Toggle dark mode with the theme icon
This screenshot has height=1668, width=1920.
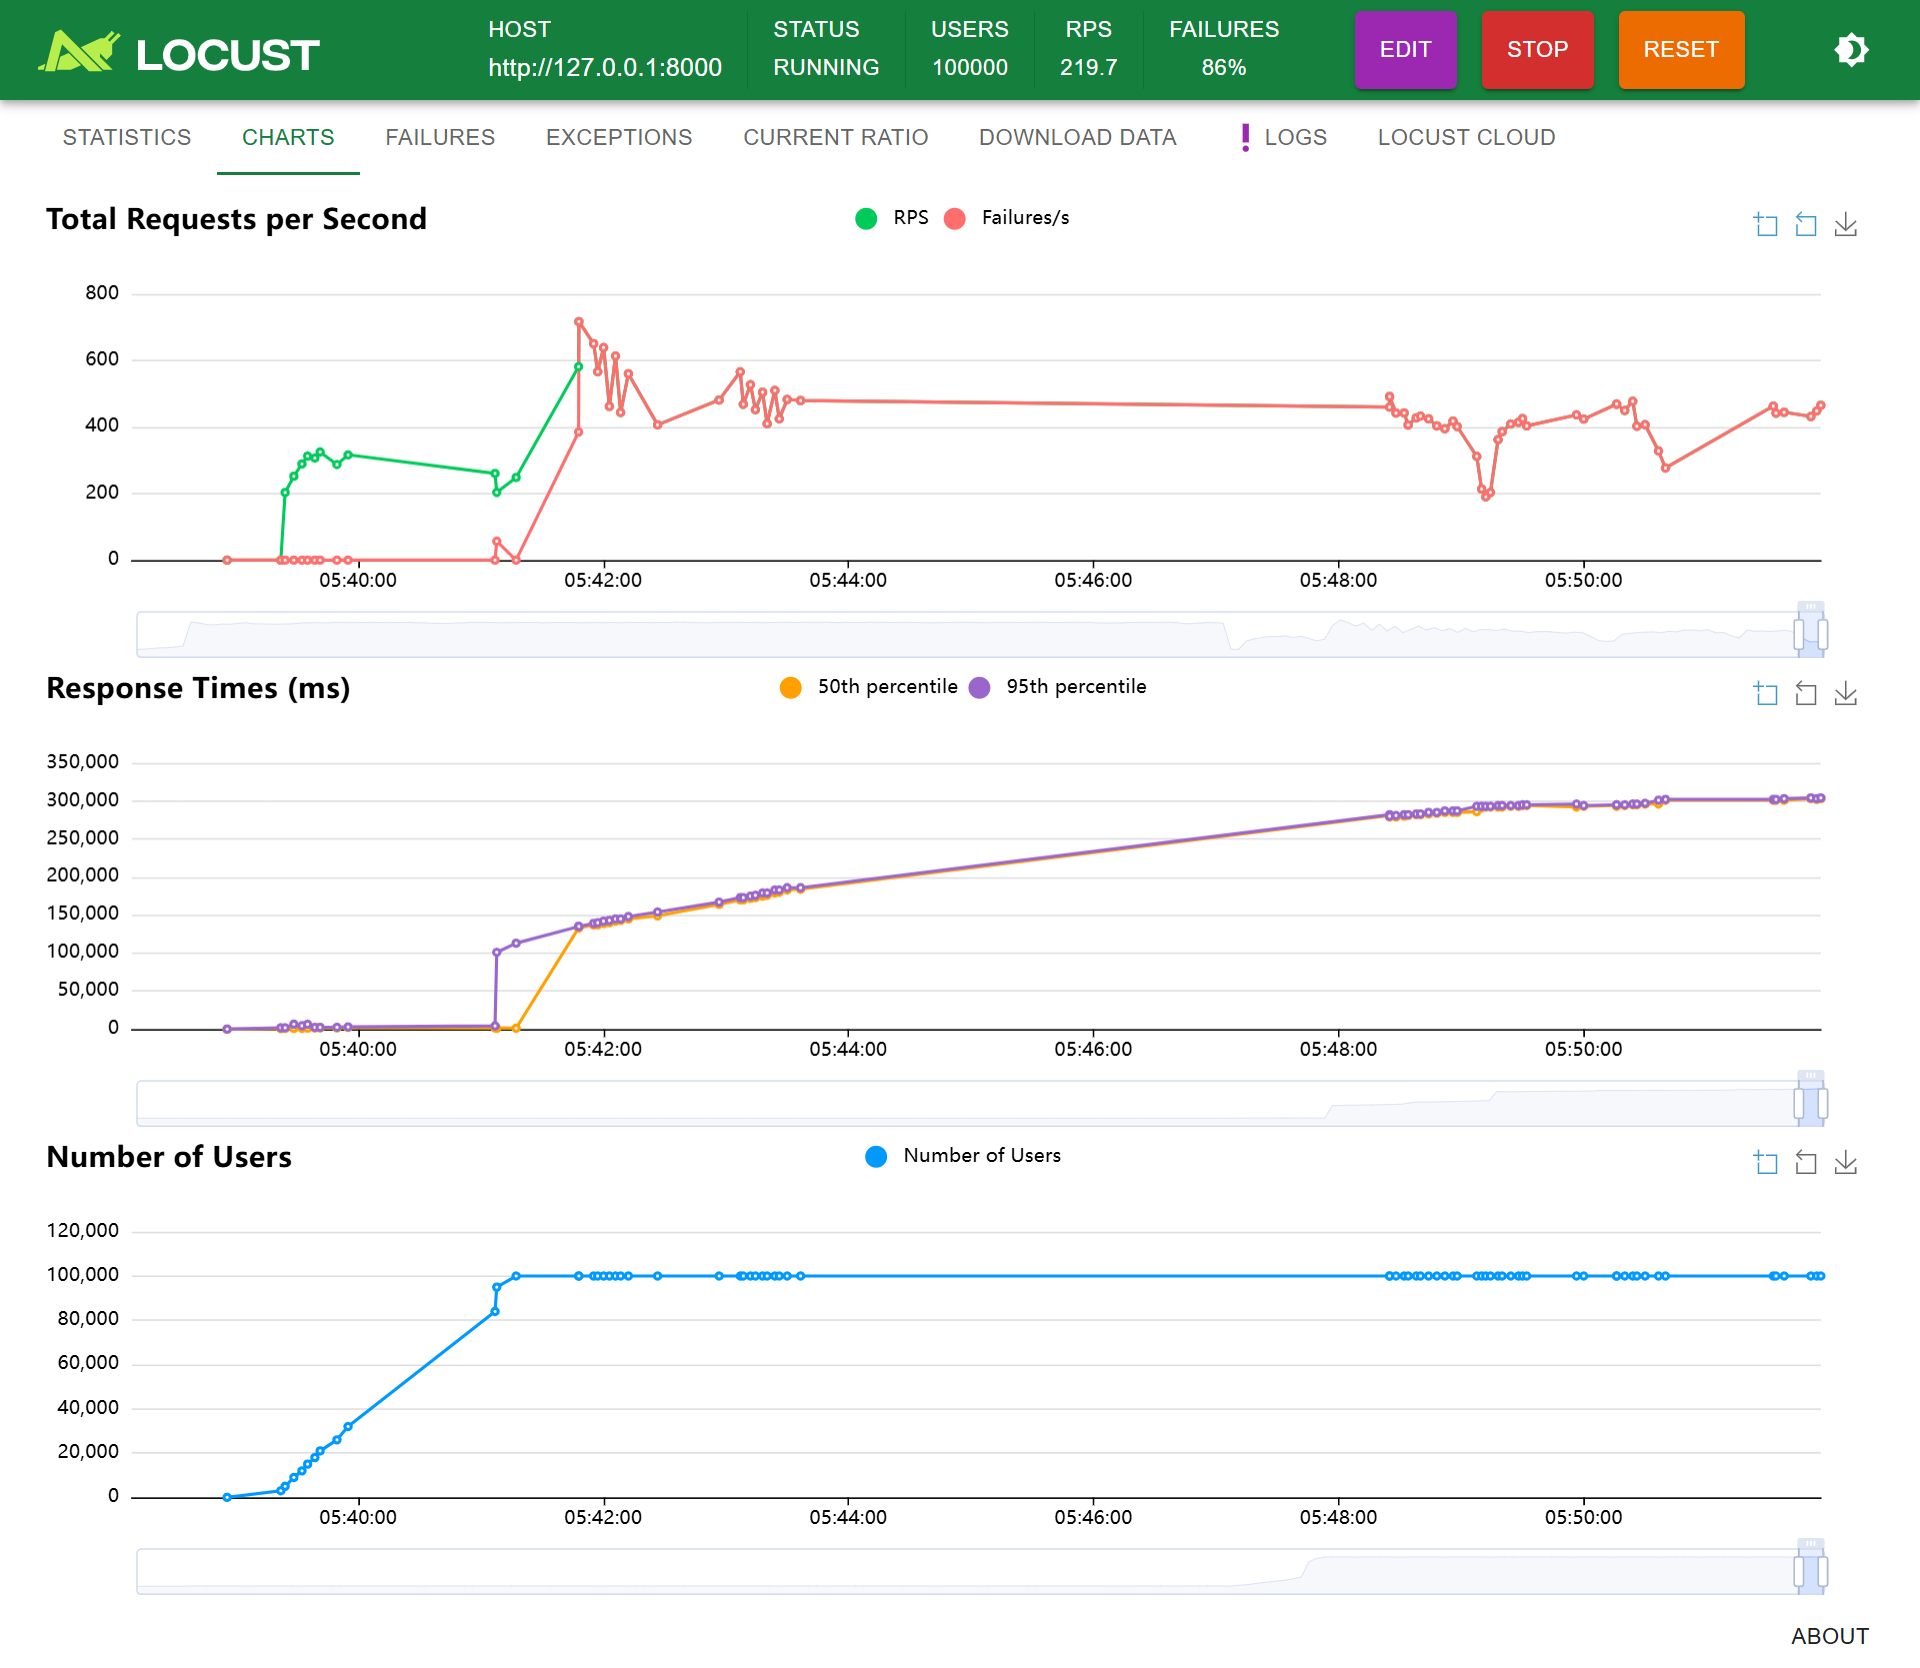coord(1851,50)
